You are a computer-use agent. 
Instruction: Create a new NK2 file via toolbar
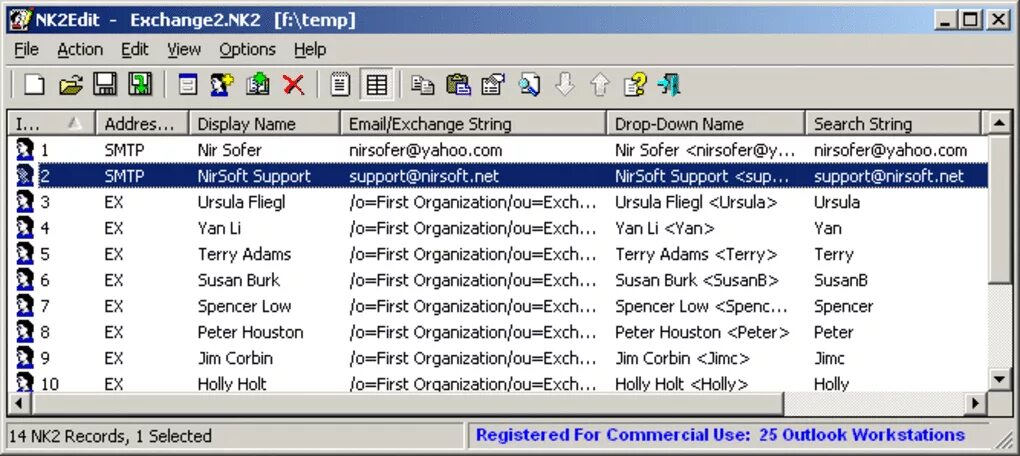(34, 85)
